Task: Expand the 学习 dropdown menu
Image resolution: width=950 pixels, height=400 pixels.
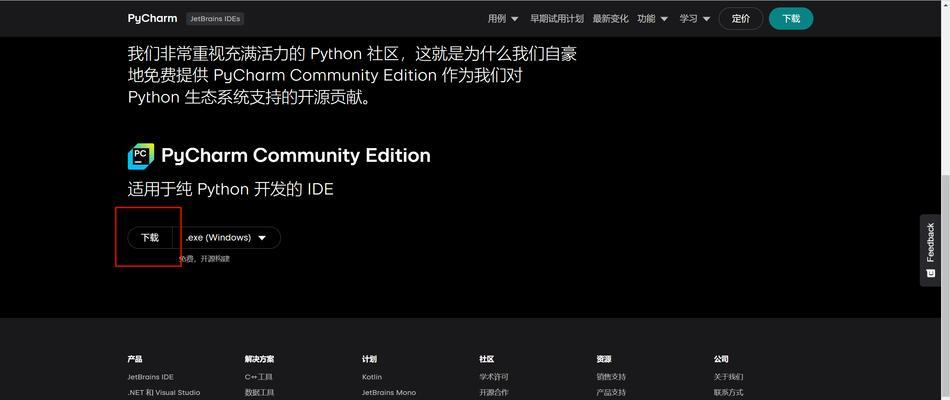Action: [x=695, y=19]
